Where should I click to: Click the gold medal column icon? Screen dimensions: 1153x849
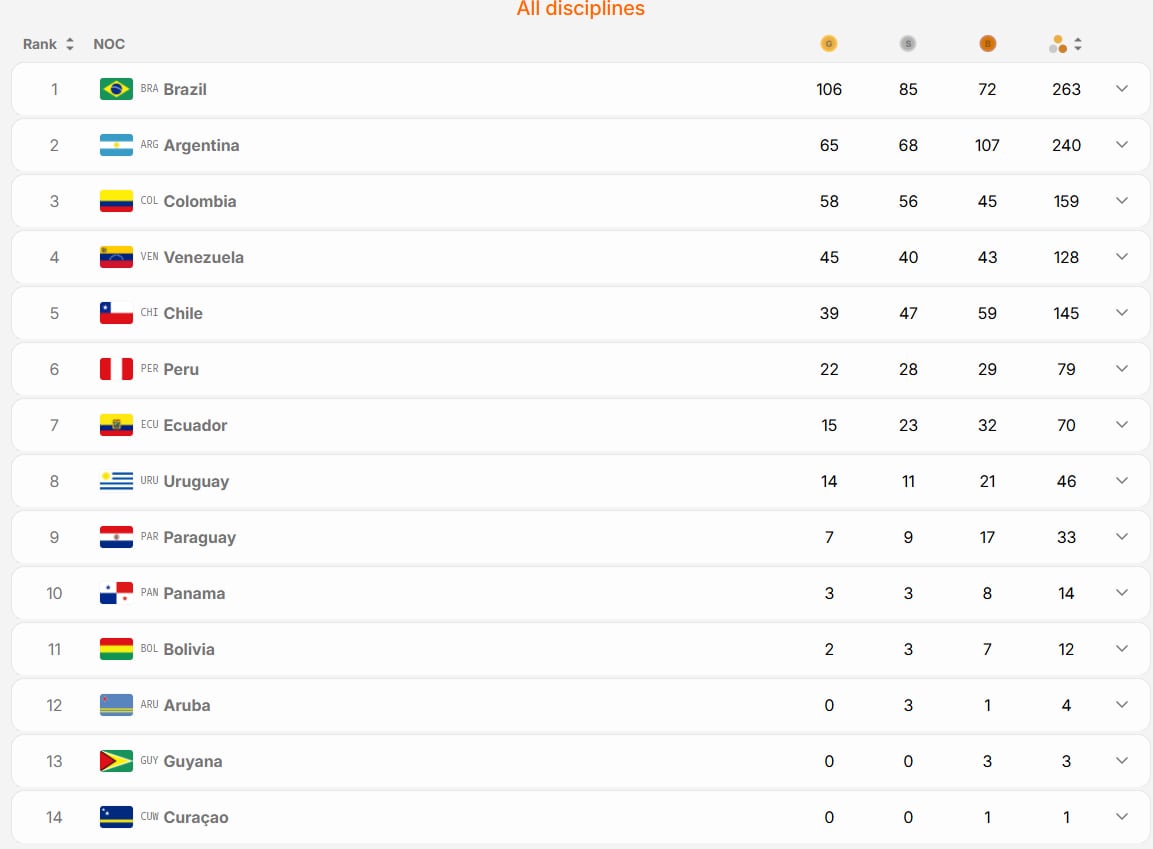[829, 44]
